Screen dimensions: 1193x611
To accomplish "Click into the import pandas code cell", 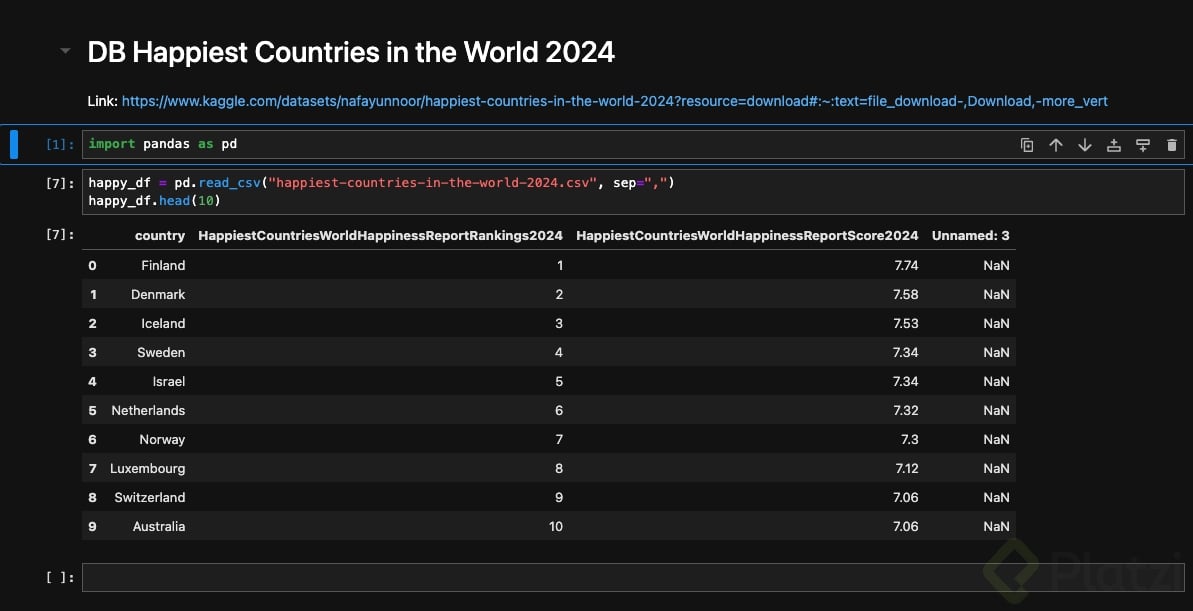I will tap(500, 144).
